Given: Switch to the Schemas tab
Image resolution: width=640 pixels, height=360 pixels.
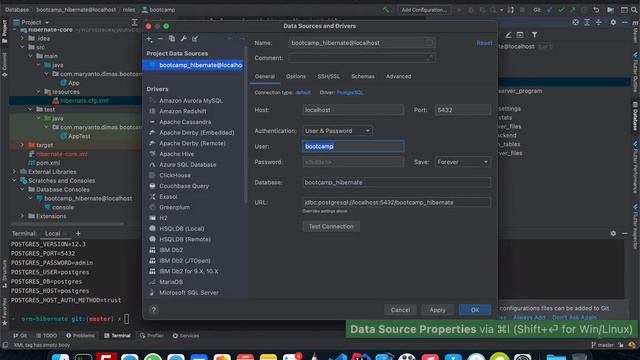Looking at the screenshot, I should point(363,76).
